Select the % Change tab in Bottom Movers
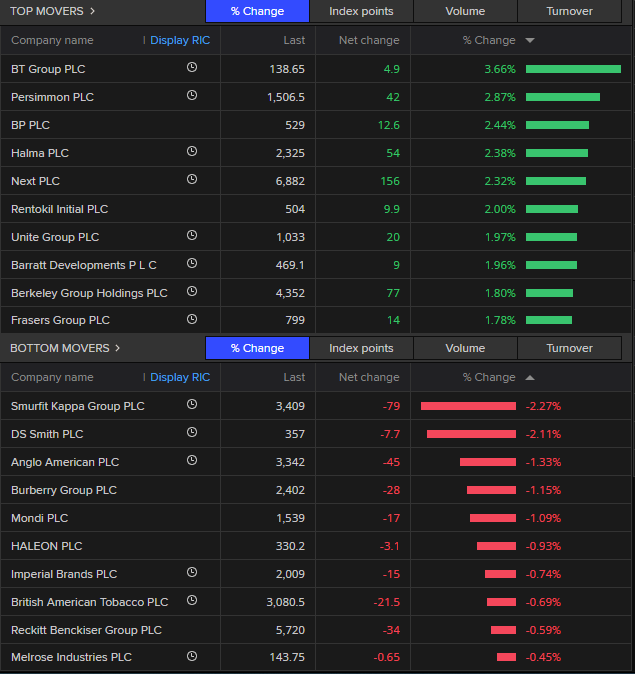 [257, 348]
